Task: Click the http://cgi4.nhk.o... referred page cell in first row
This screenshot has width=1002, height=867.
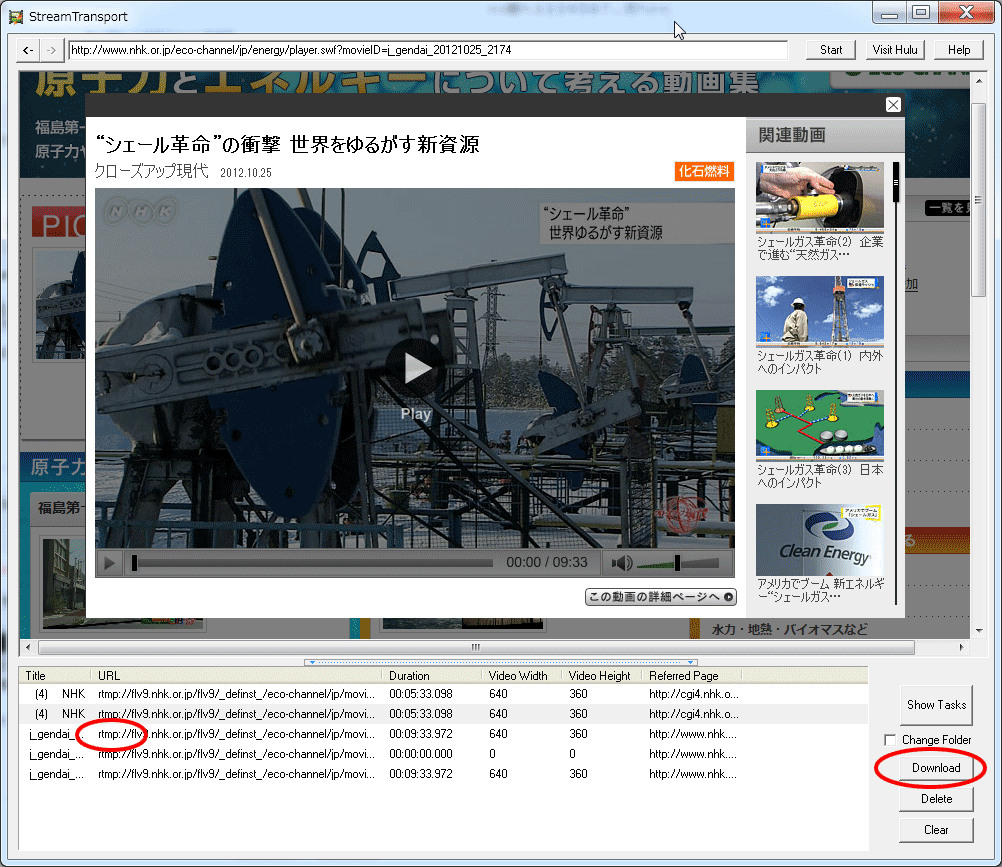Action: [x=693, y=694]
